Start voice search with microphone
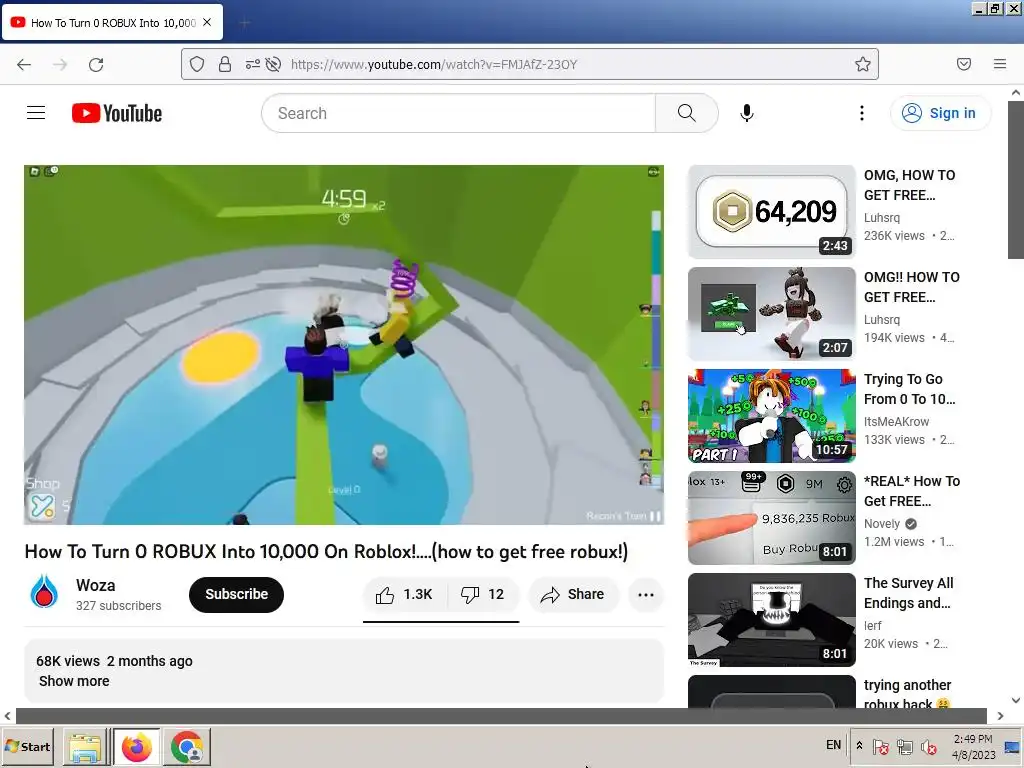The image size is (1024, 768). pos(746,113)
